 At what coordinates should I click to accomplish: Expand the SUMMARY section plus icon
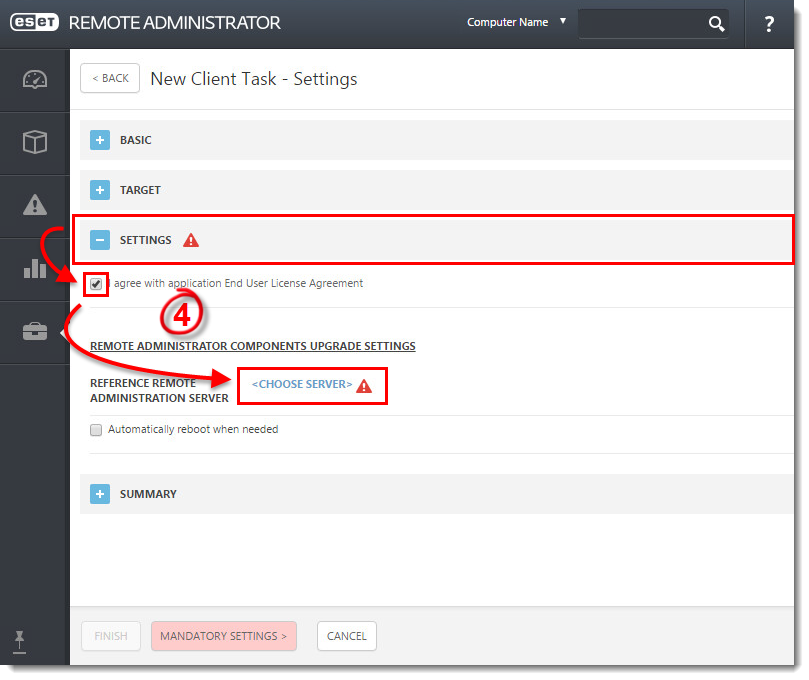(x=100, y=494)
